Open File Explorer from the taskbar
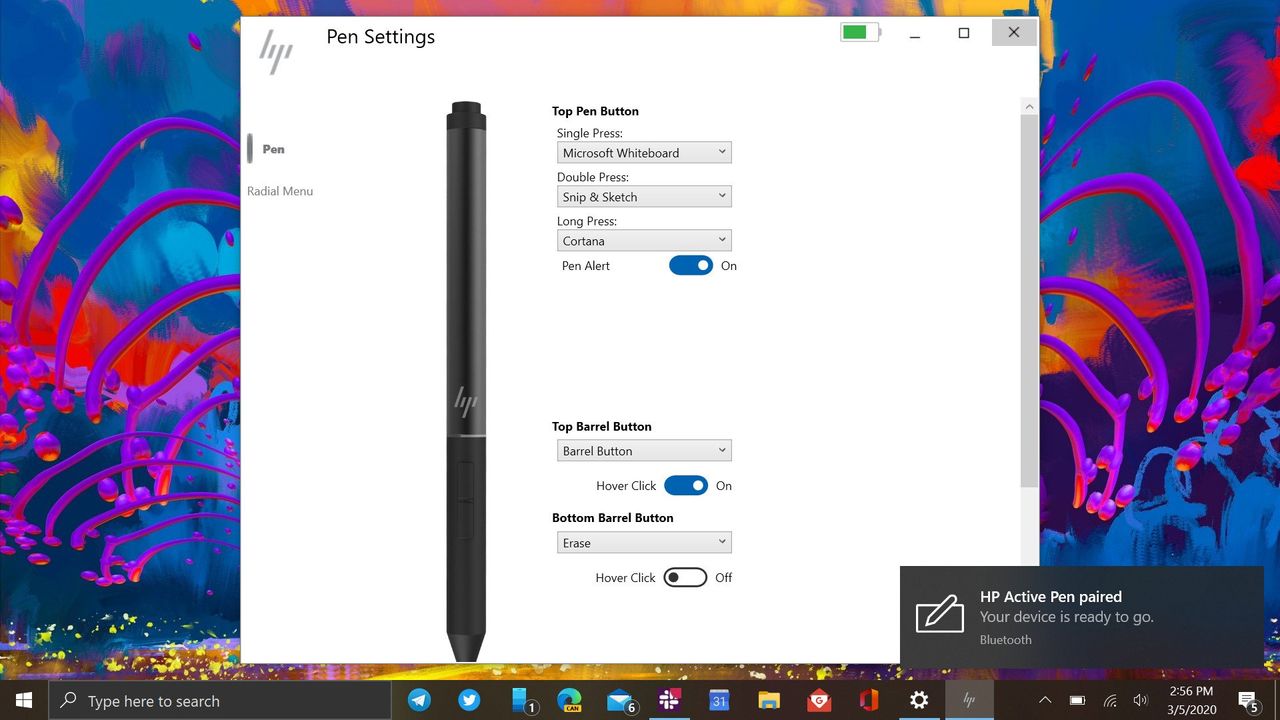 (768, 701)
